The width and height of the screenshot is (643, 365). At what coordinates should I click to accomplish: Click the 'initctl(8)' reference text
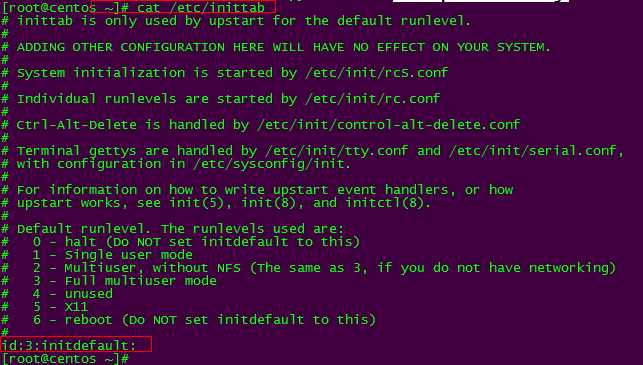point(384,203)
